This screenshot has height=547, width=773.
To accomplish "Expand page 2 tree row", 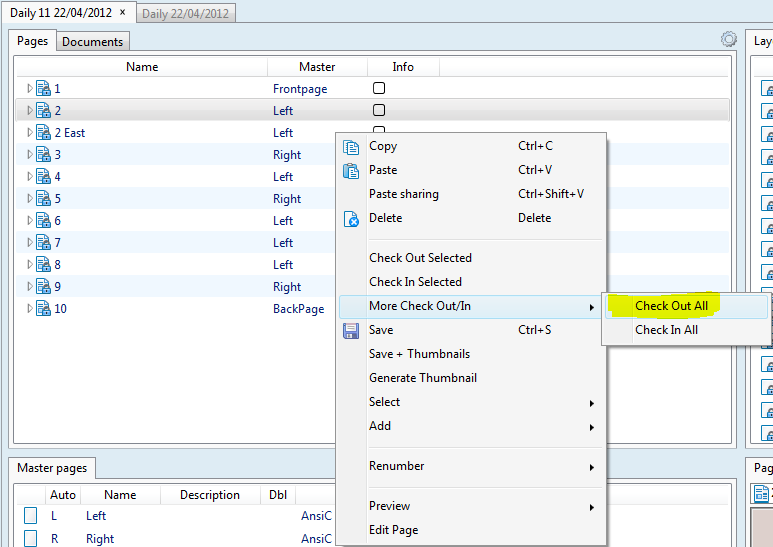I will (x=30, y=110).
